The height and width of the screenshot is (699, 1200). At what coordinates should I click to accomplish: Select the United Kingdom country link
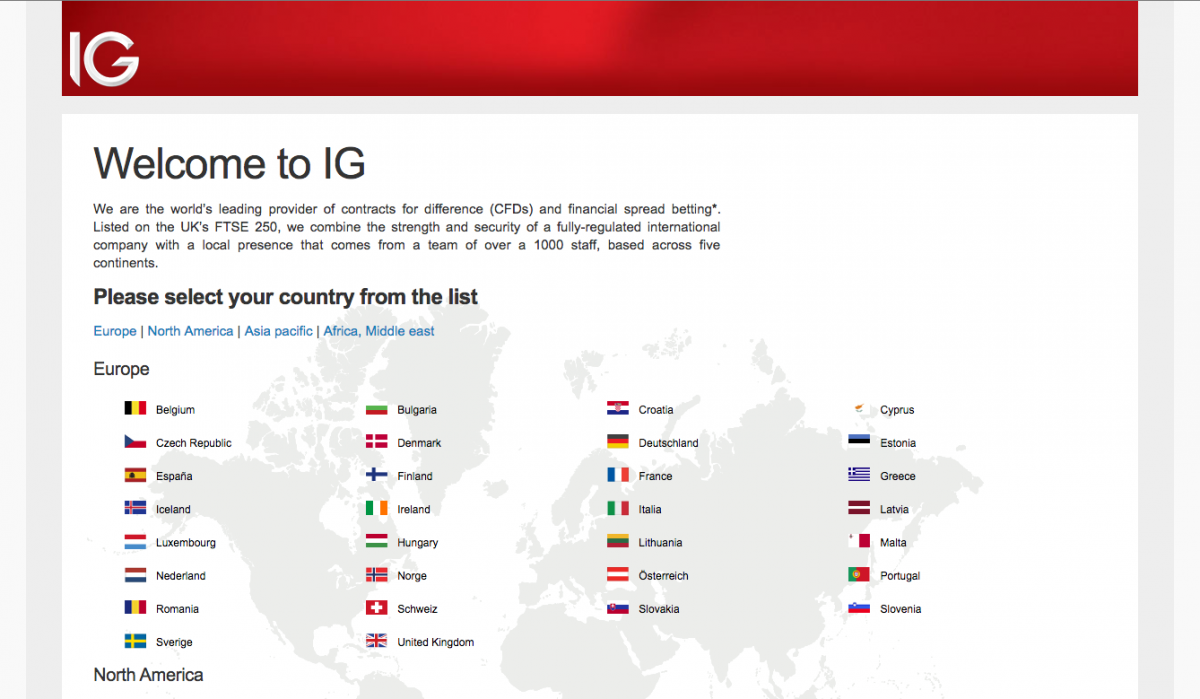(x=436, y=642)
